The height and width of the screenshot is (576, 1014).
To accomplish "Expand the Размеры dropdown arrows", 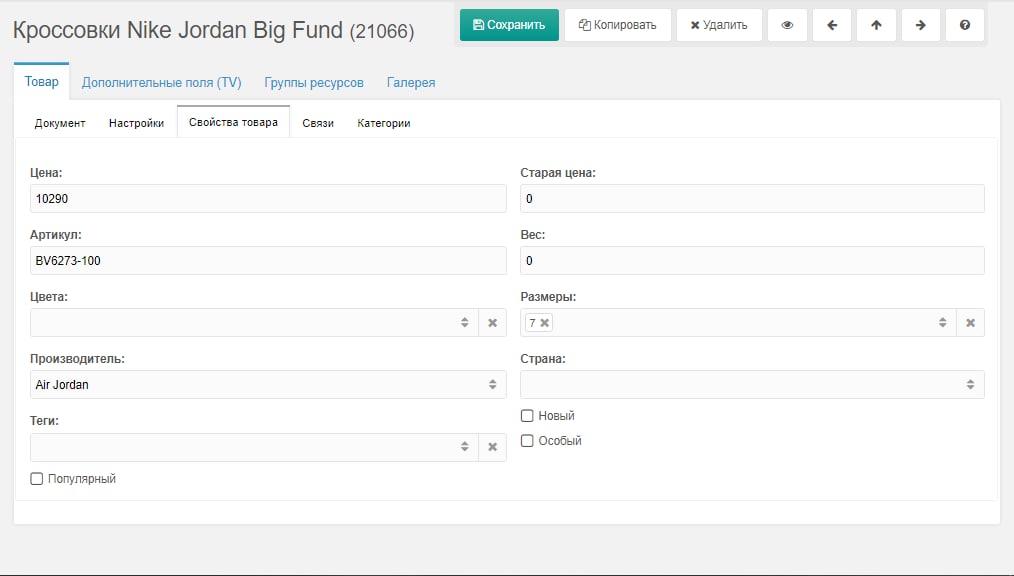I will click(943, 323).
